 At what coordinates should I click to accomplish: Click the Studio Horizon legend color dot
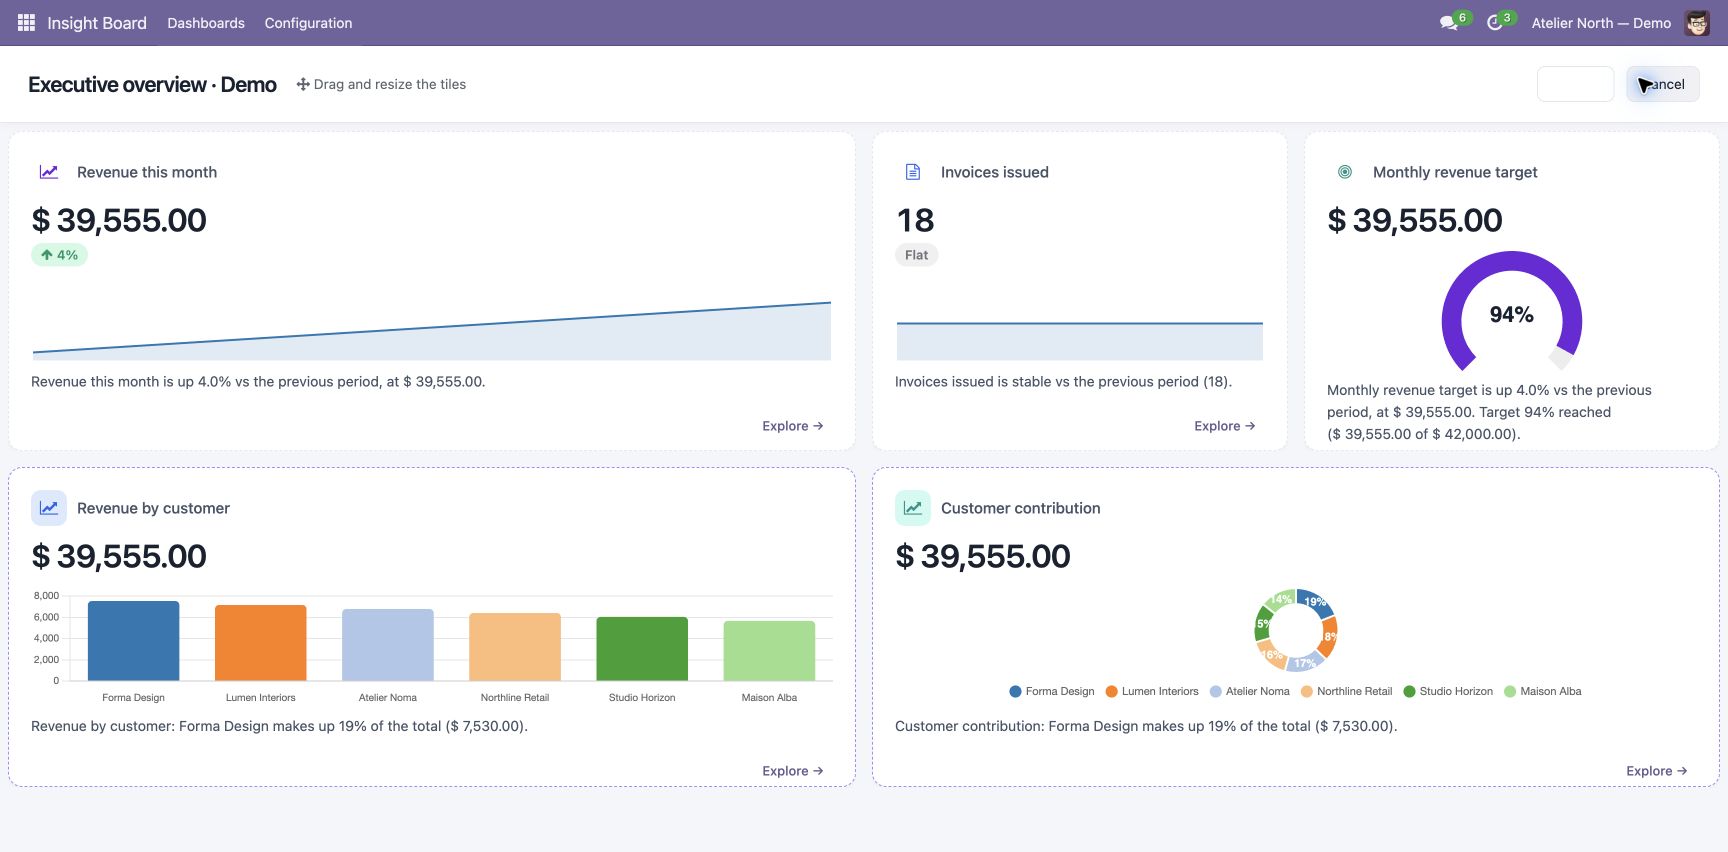[x=1410, y=691]
